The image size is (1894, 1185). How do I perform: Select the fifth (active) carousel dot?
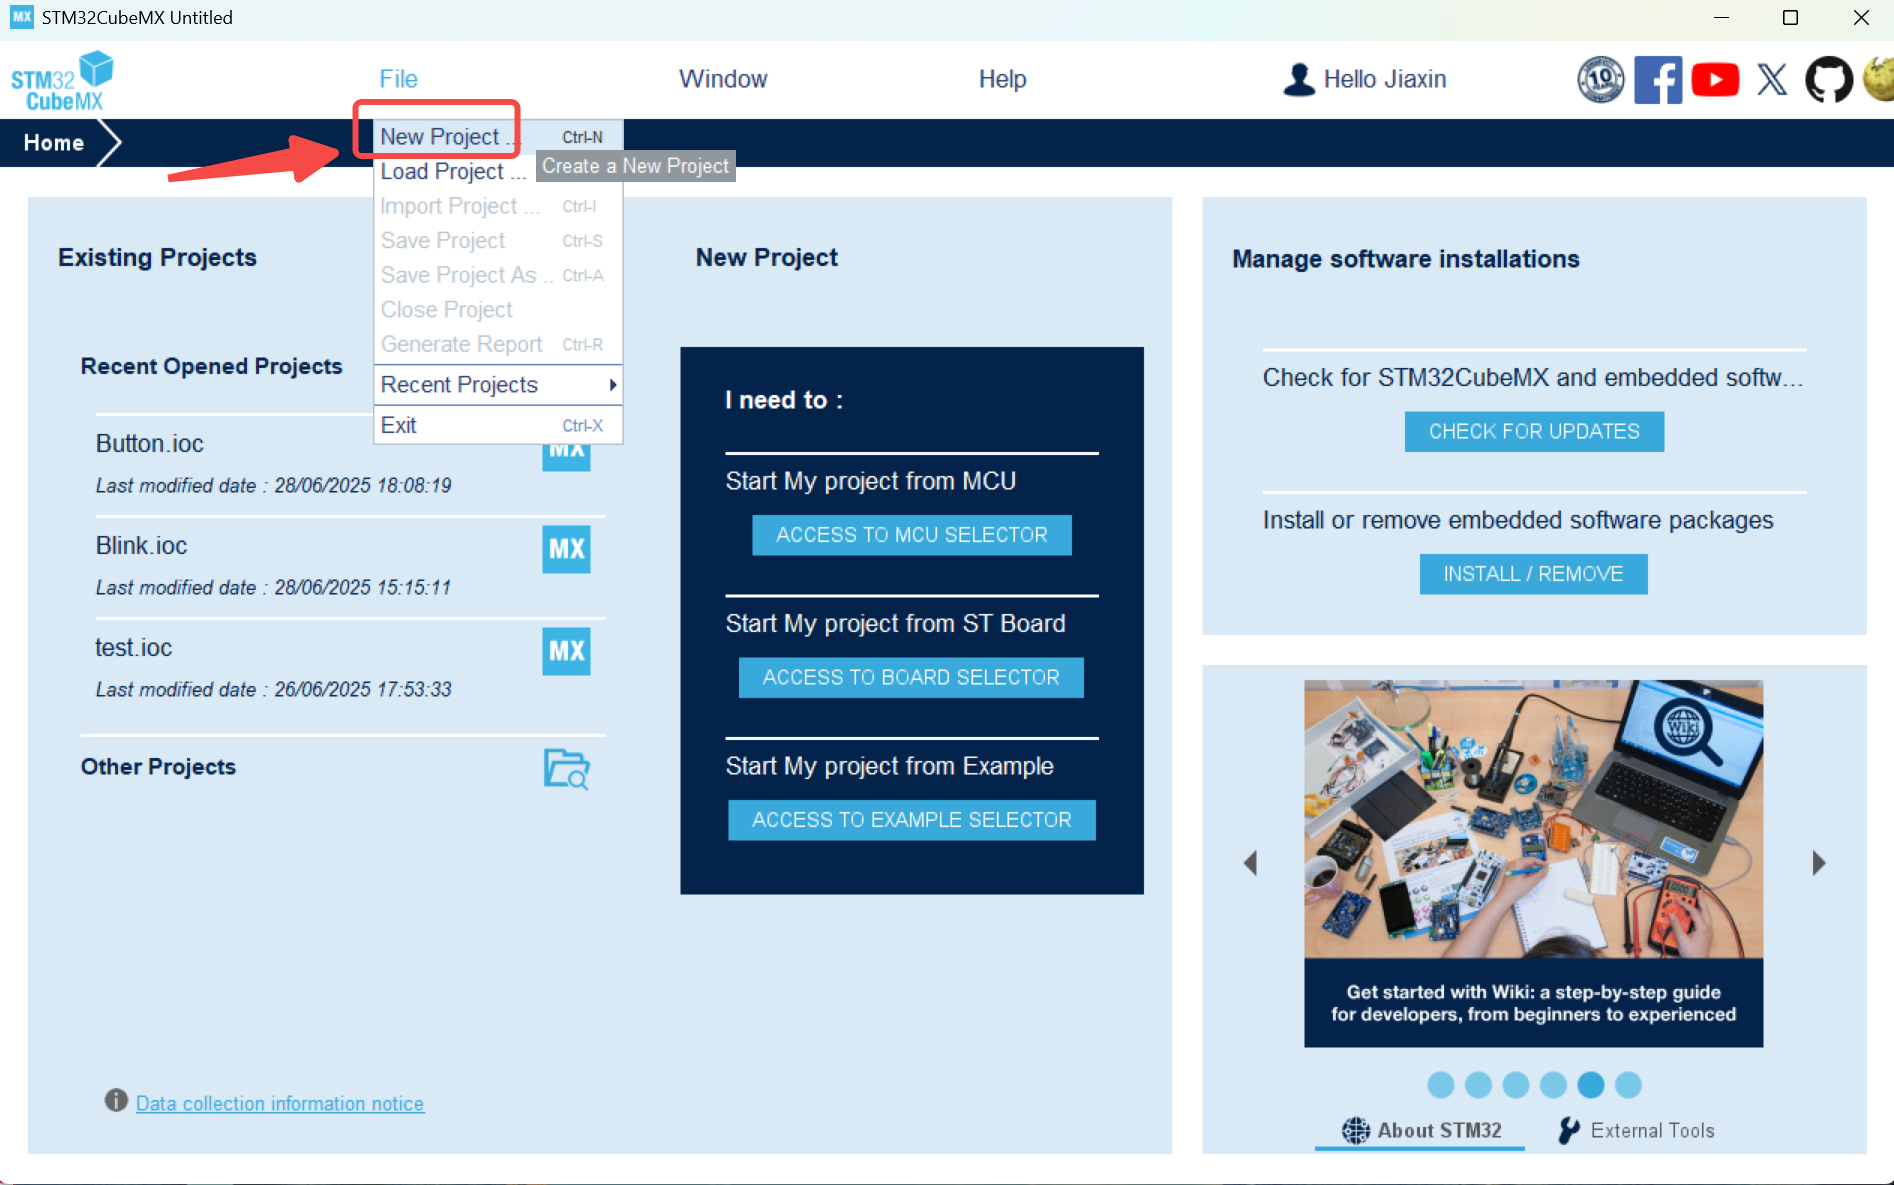1591,1085
